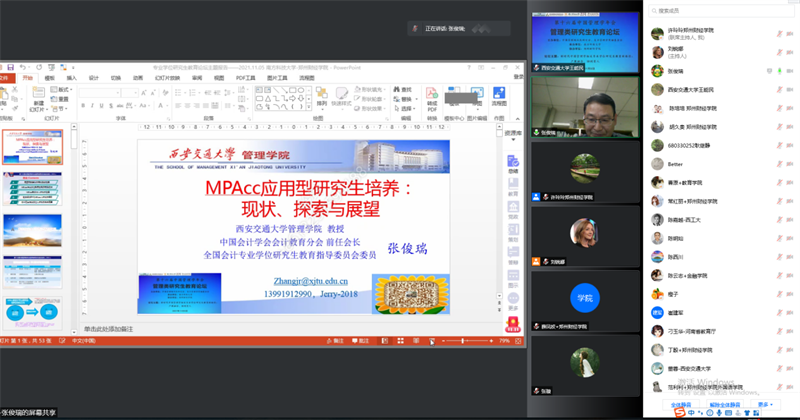This screenshot has height=420, width=800.
Task: Start slide show from status bar icon
Action: point(432,341)
